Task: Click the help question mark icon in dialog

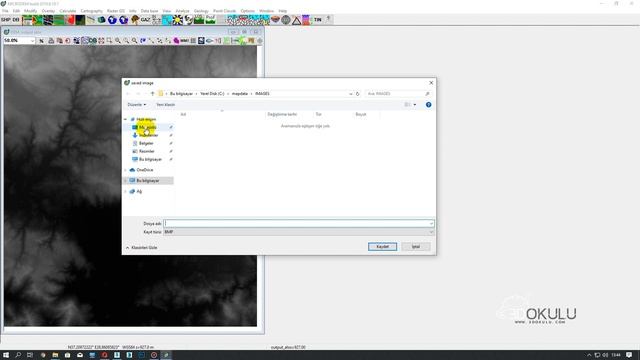Action: 429,105
